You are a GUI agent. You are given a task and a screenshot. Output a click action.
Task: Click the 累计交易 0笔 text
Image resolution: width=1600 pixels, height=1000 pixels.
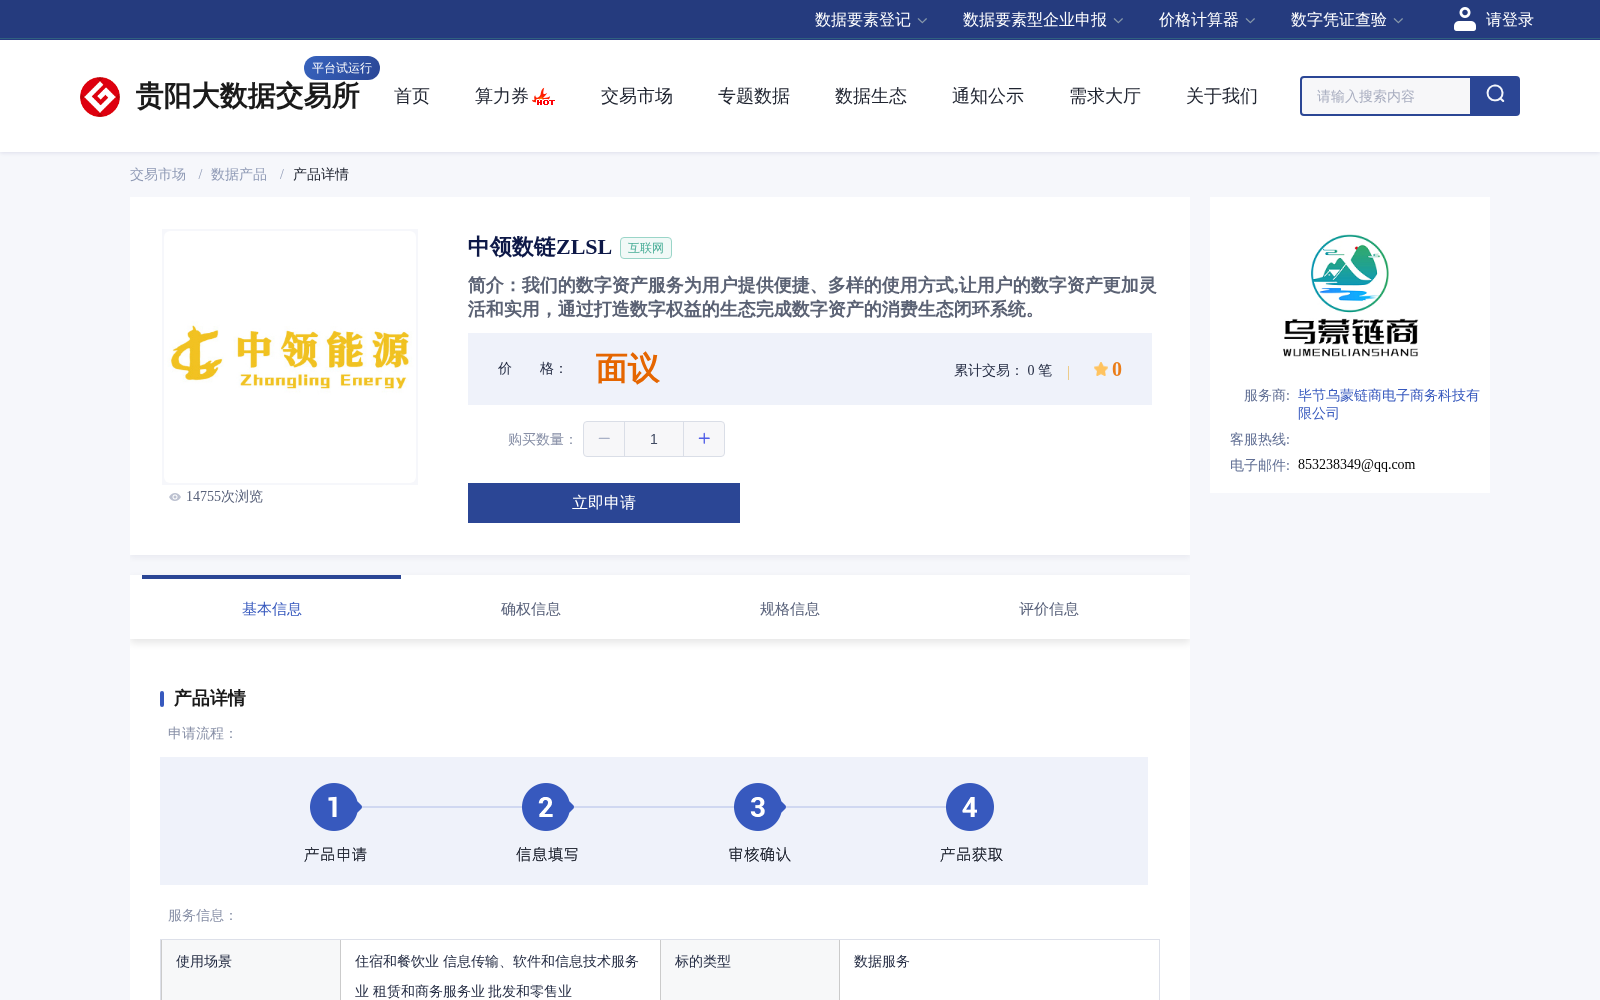[1003, 370]
